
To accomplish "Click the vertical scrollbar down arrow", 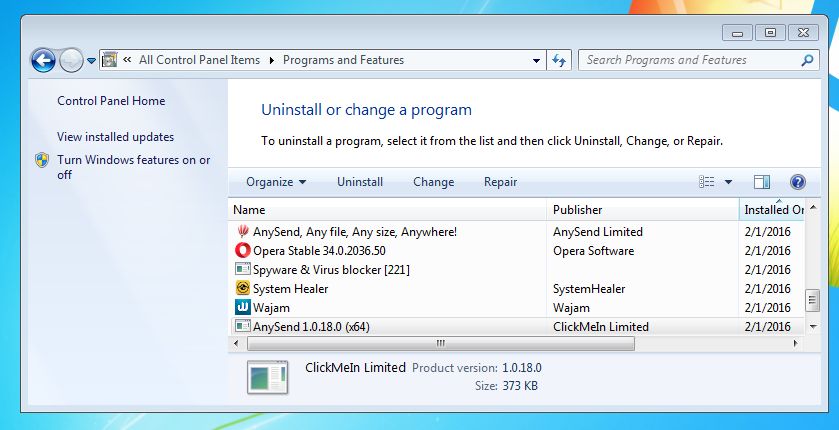I will 813,326.
